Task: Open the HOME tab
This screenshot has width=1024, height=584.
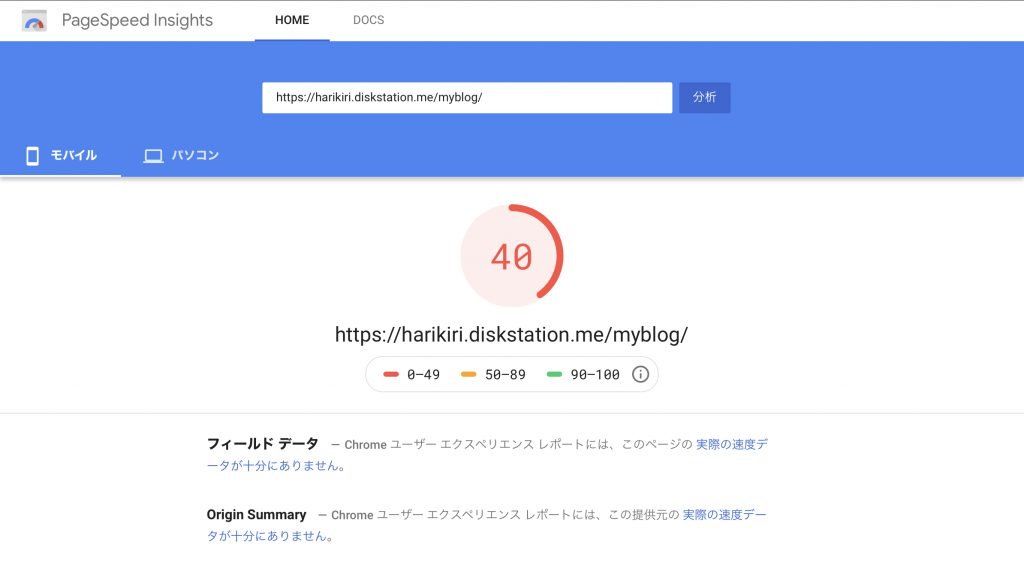Action: pos(292,20)
